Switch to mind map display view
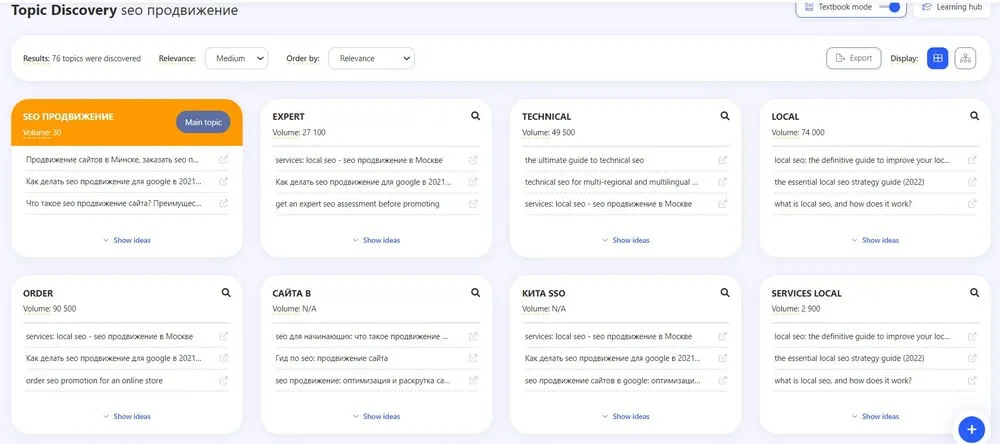1000x444 pixels. [x=965, y=58]
